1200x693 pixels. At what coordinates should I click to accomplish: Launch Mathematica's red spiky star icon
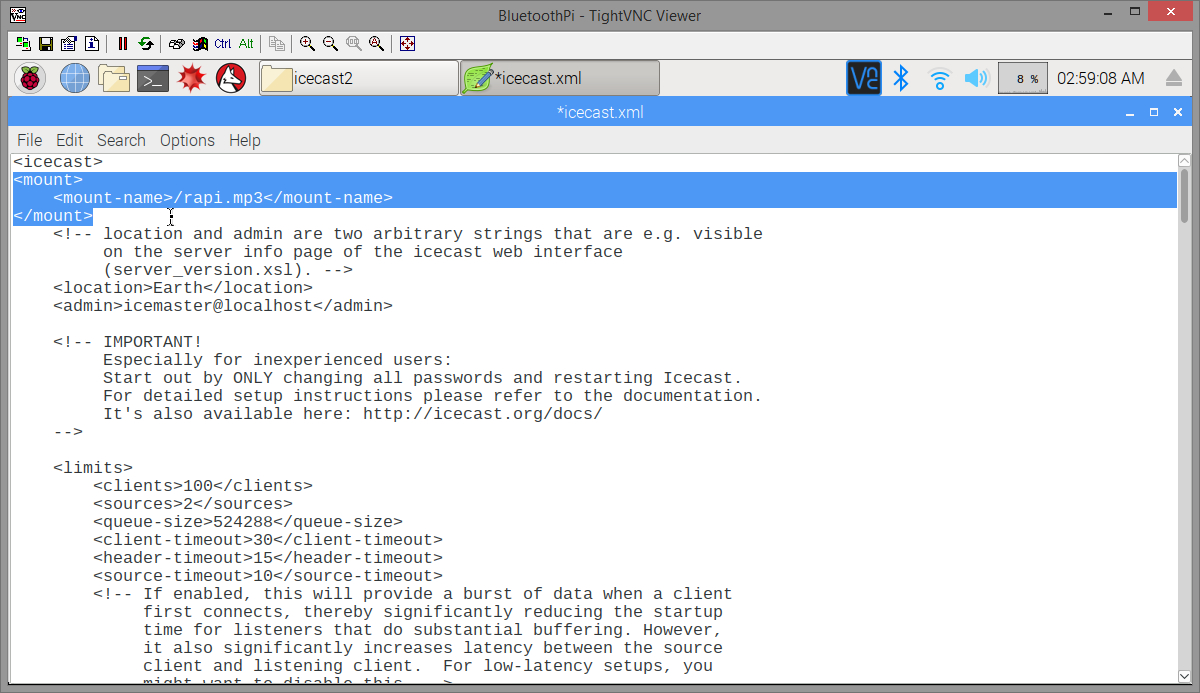pyautogui.click(x=192, y=78)
